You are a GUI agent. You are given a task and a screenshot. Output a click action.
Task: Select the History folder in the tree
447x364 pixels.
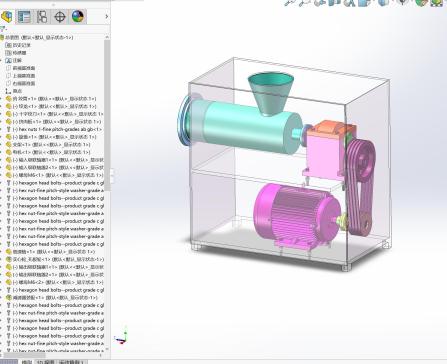(18, 45)
